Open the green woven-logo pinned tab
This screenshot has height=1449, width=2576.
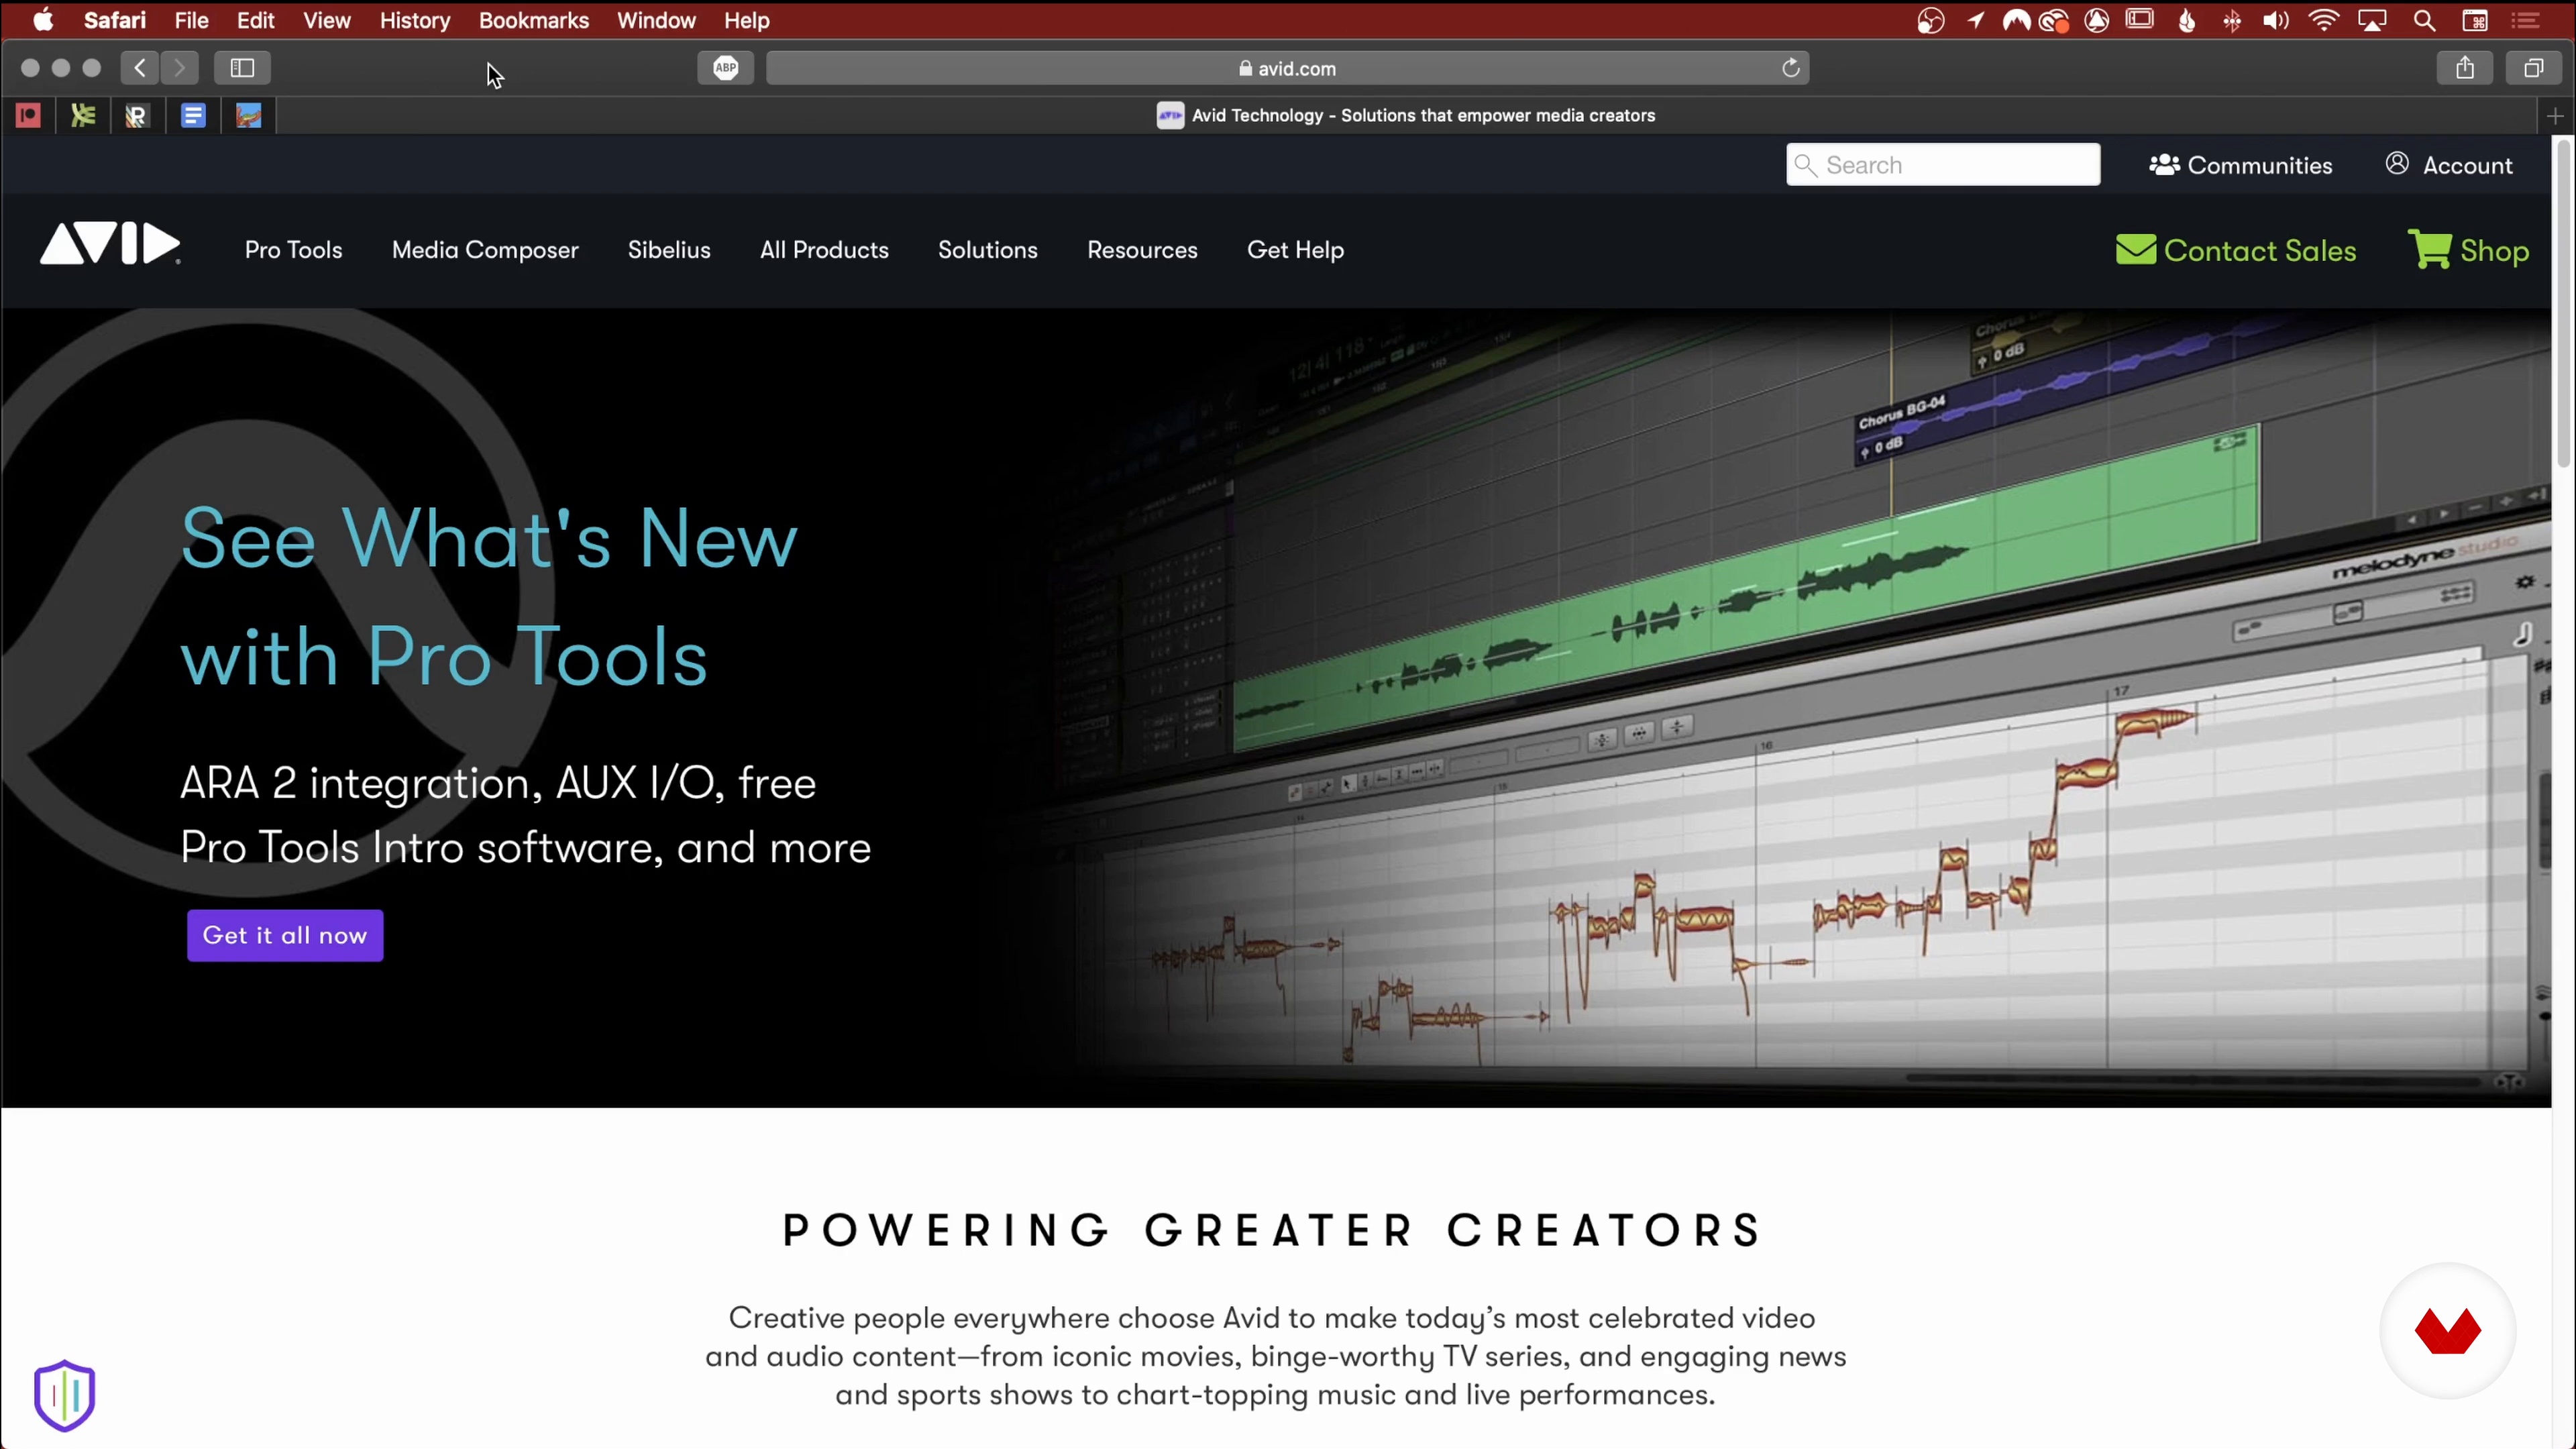(x=83, y=116)
